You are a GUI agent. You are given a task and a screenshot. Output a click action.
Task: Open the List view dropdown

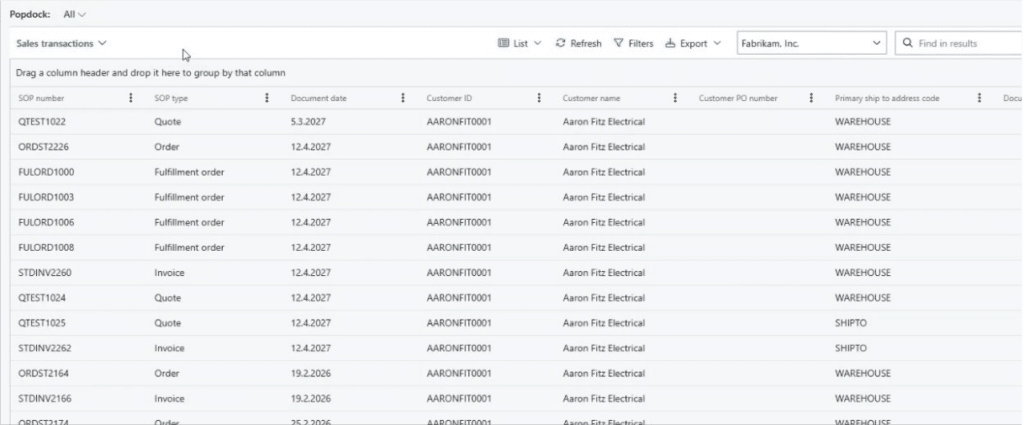(x=520, y=43)
